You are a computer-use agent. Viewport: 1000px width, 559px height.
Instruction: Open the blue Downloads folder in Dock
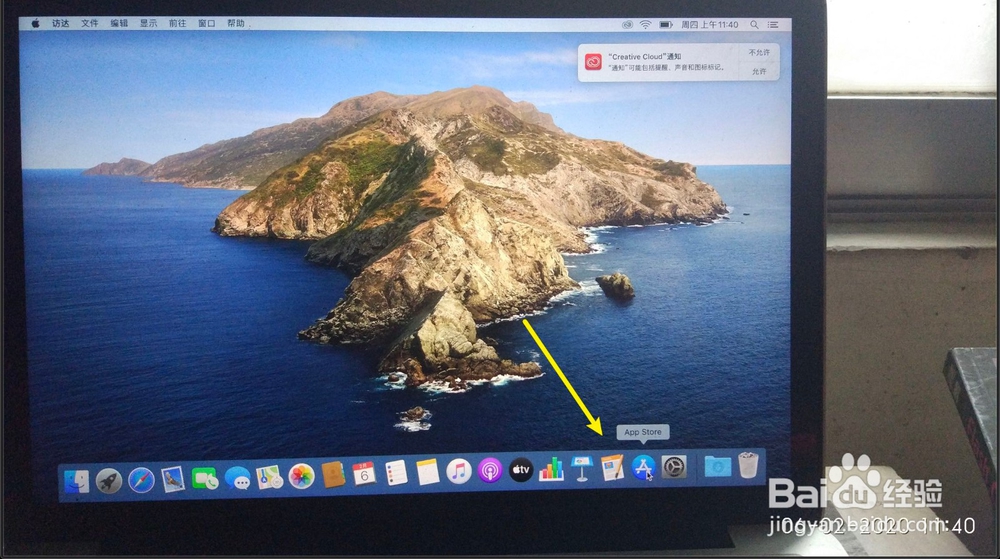pos(717,466)
